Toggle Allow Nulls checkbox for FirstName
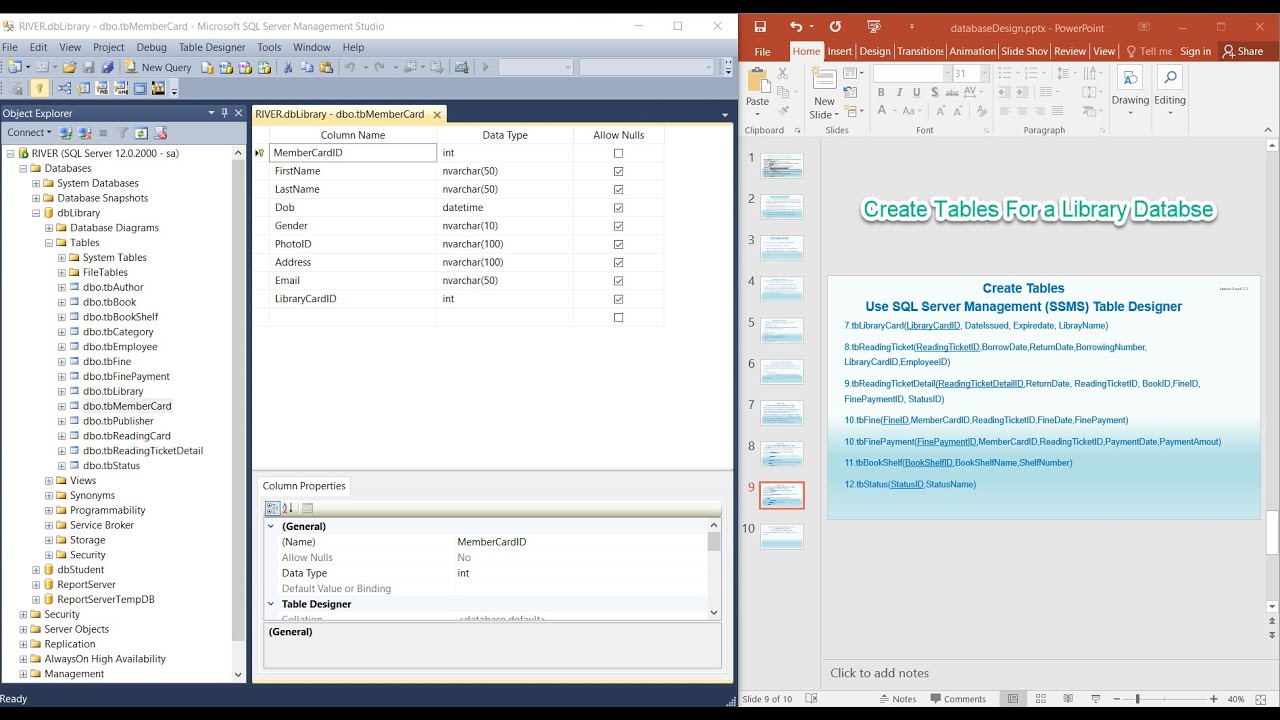The height and width of the screenshot is (720, 1280). click(x=618, y=171)
